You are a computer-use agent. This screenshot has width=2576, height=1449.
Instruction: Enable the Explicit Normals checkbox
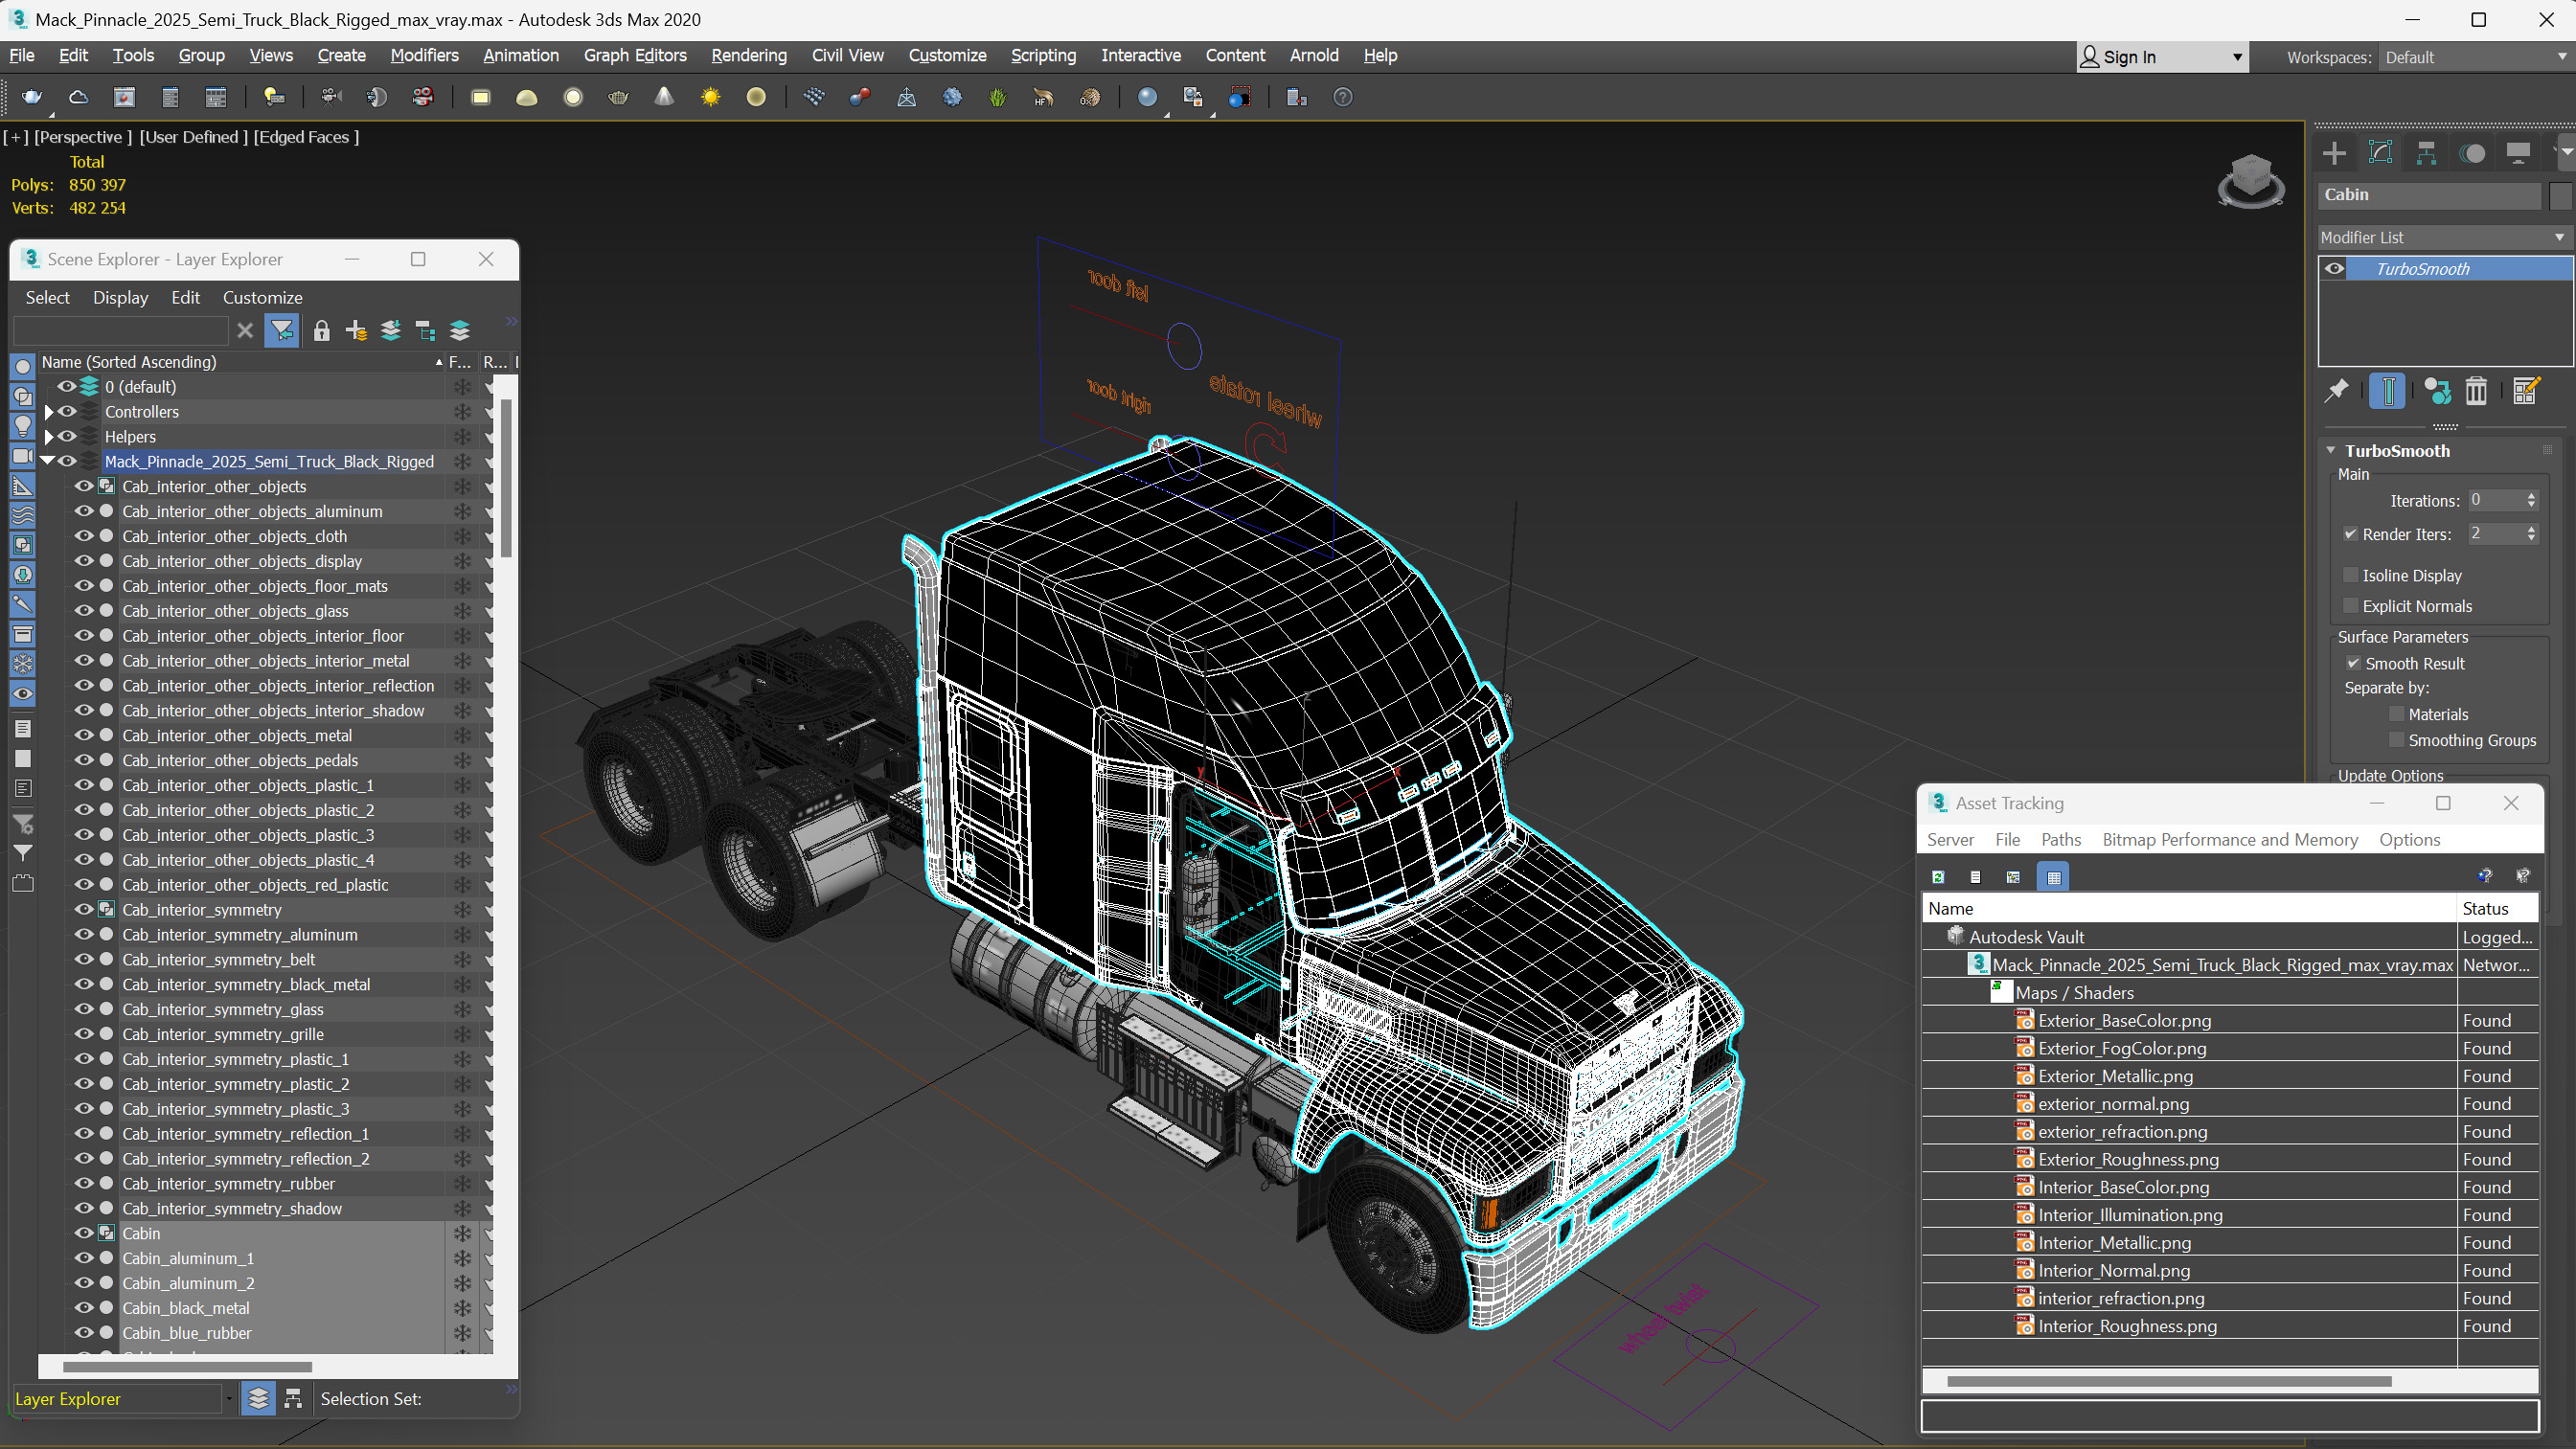[2351, 606]
